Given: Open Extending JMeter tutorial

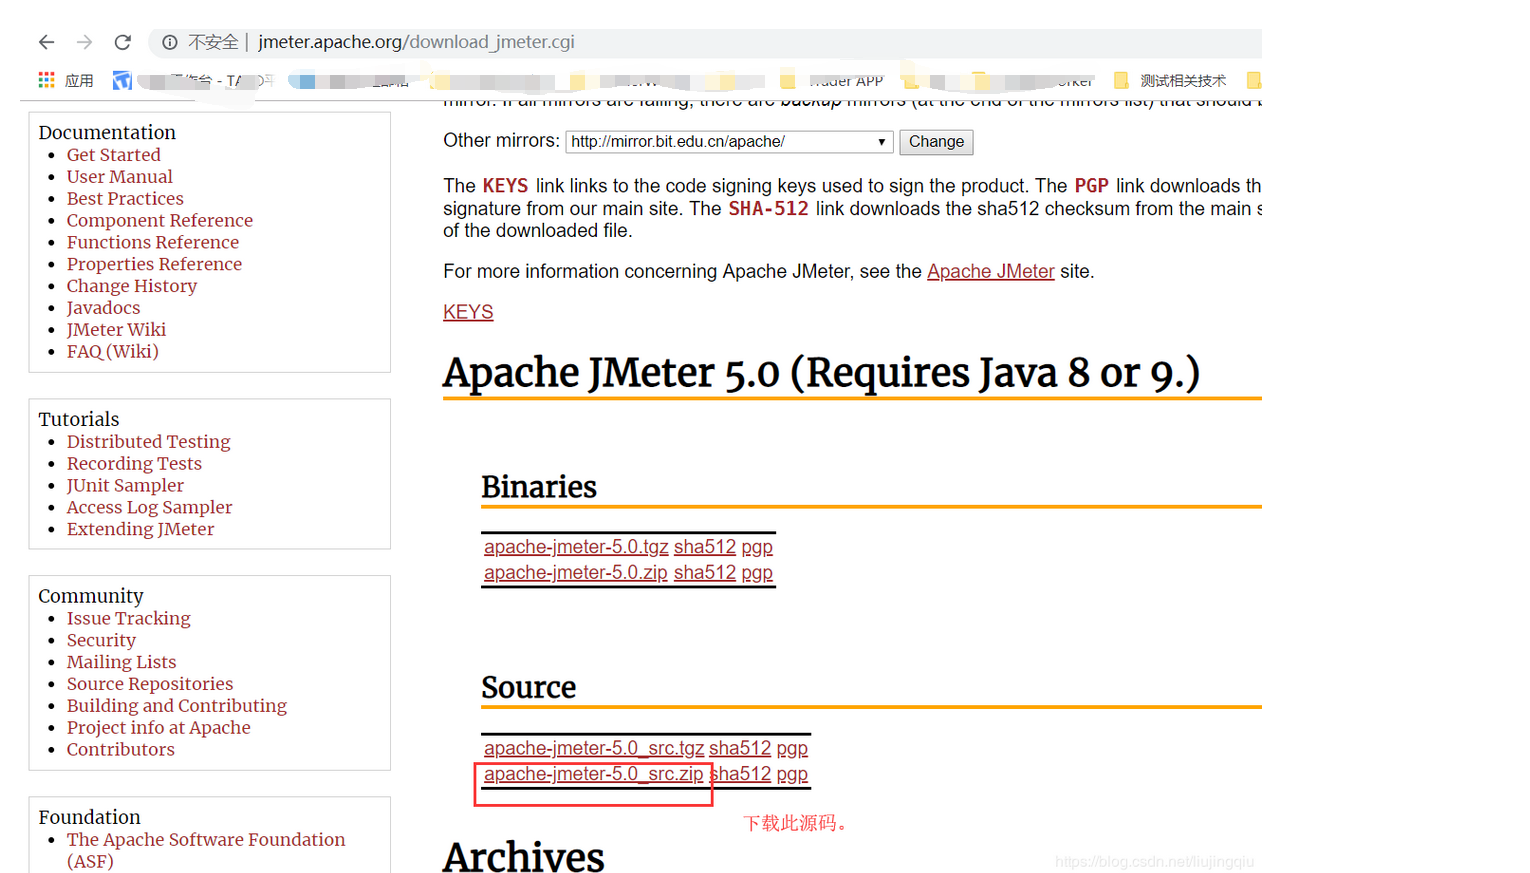Looking at the screenshot, I should pos(140,530).
